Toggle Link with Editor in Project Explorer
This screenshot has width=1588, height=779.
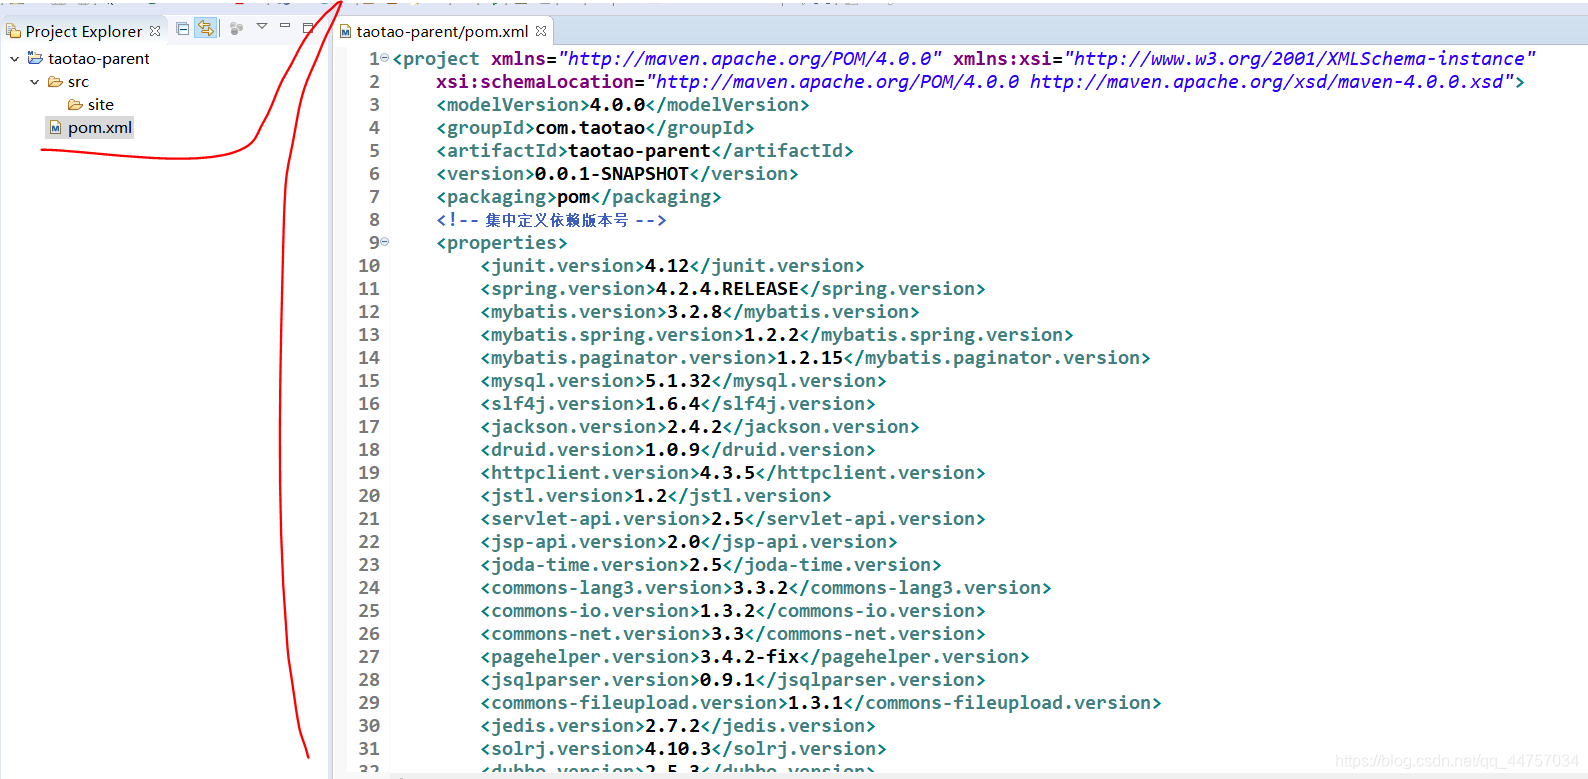tap(206, 29)
